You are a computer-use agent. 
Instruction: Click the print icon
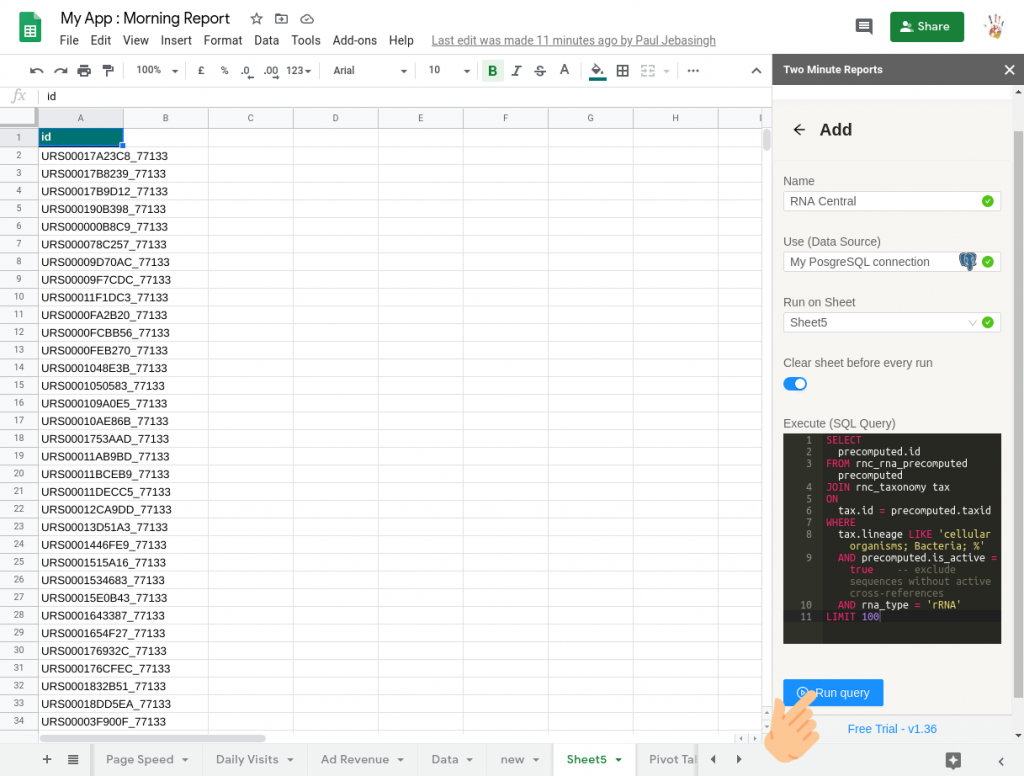[x=84, y=71]
